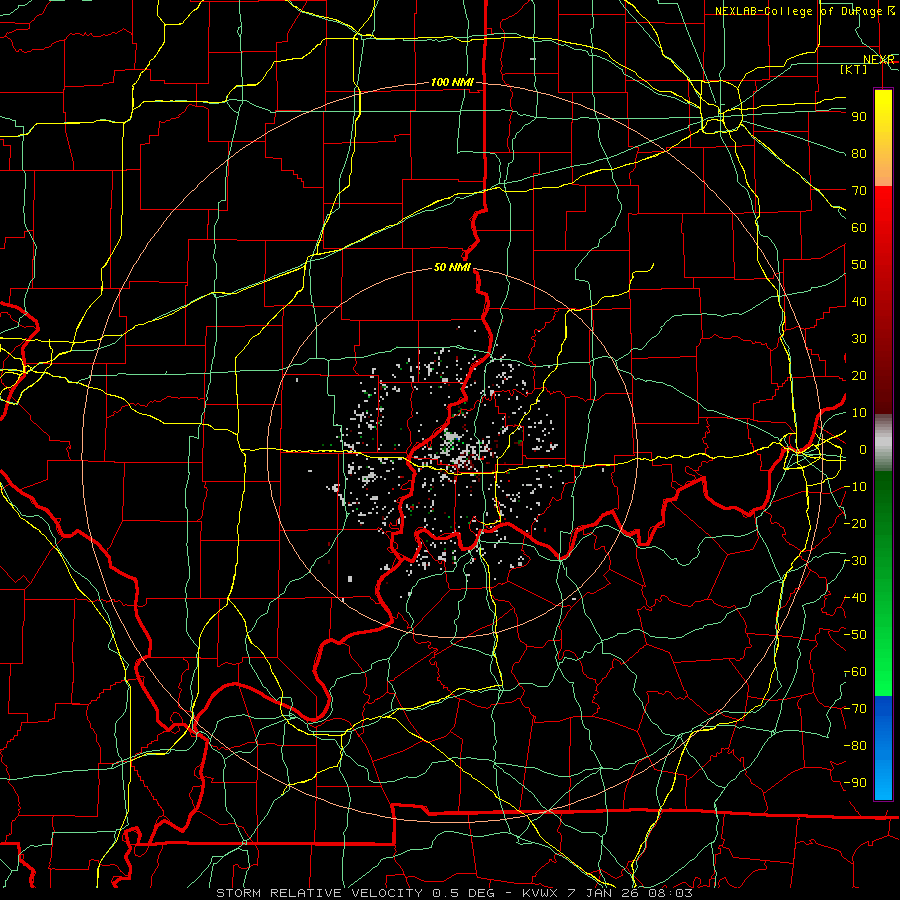Click the Storm Relative Velocity caption at bottom
900x900 pixels.
pos(454,893)
